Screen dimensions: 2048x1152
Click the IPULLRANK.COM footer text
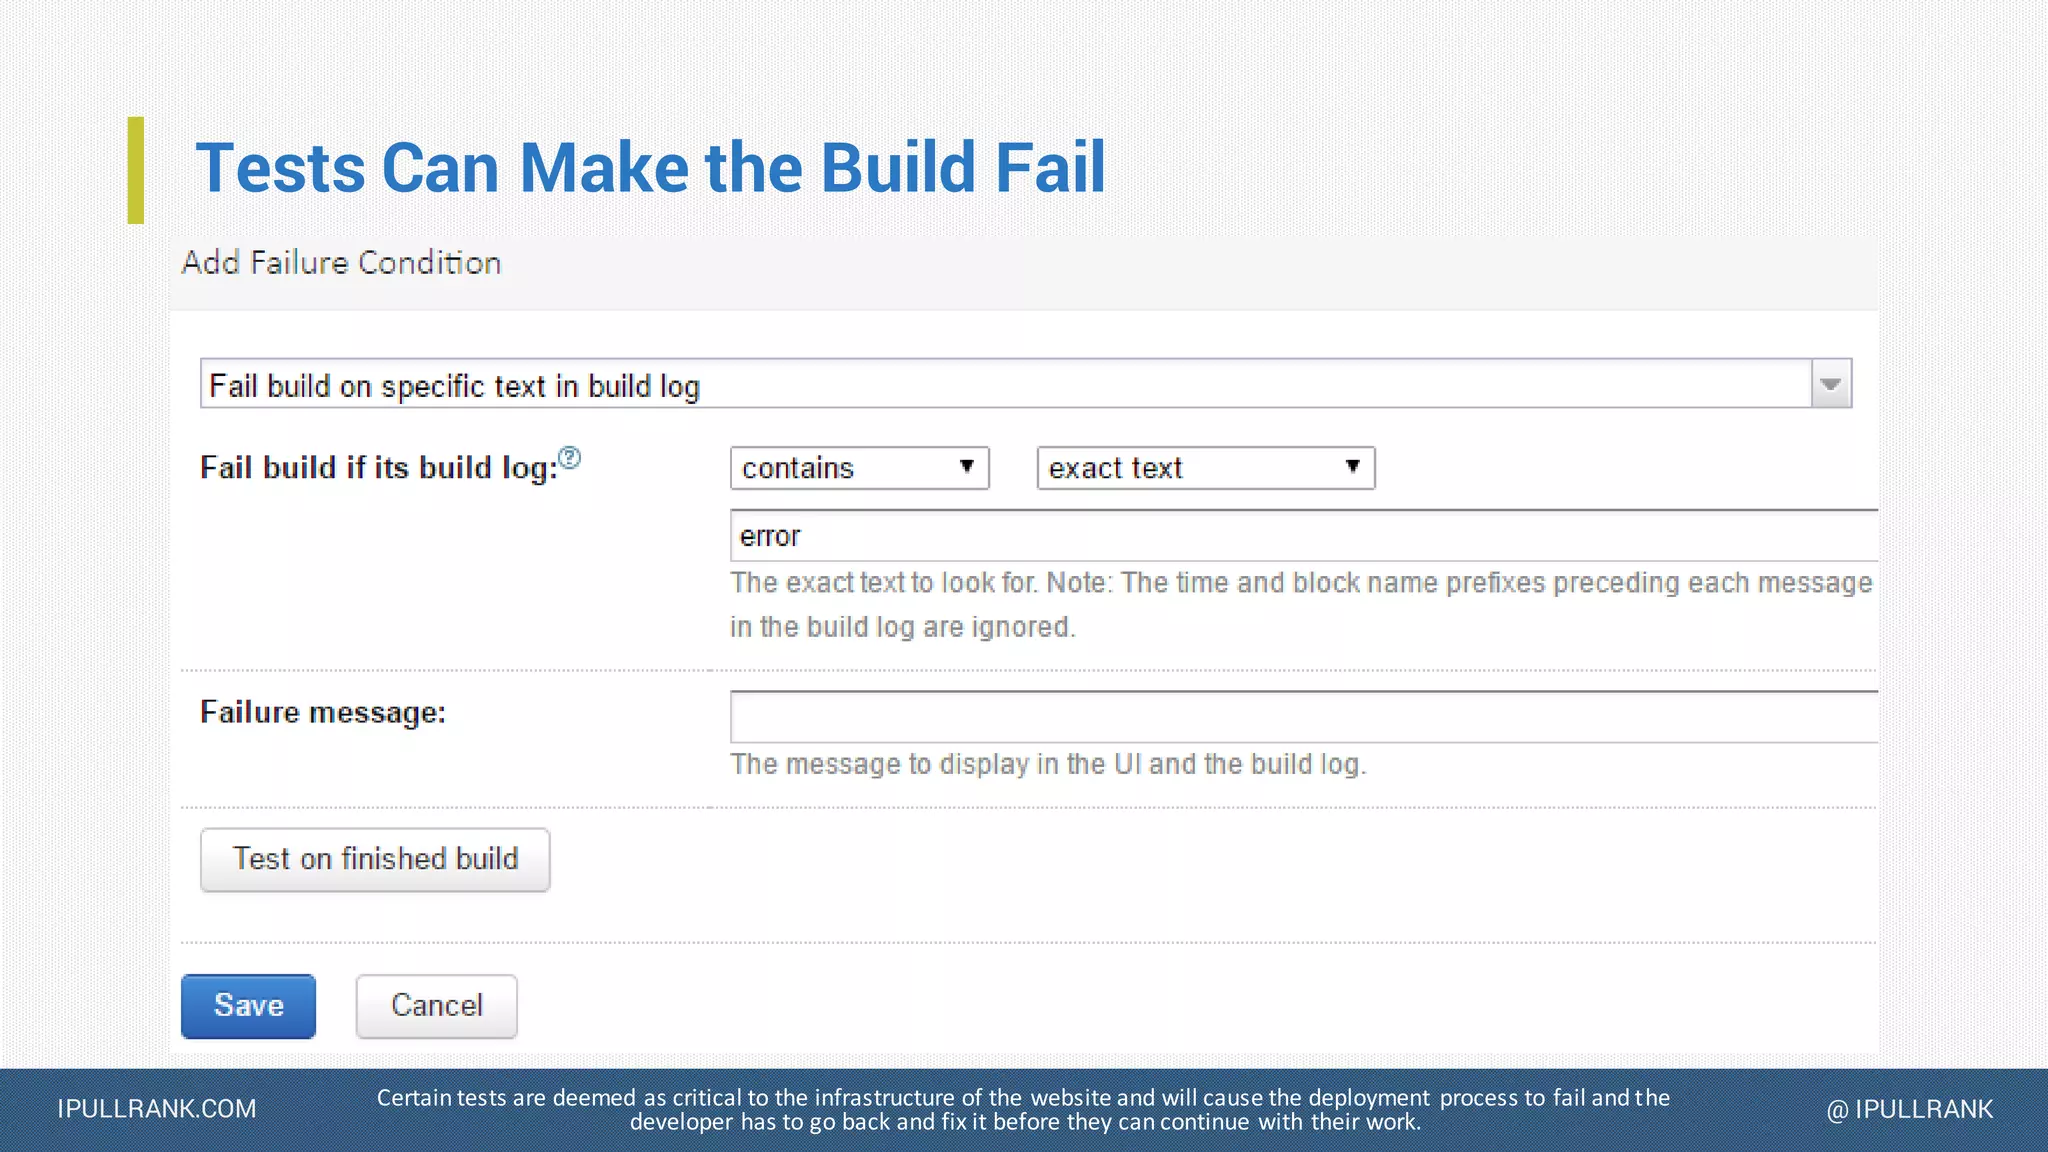coord(157,1109)
